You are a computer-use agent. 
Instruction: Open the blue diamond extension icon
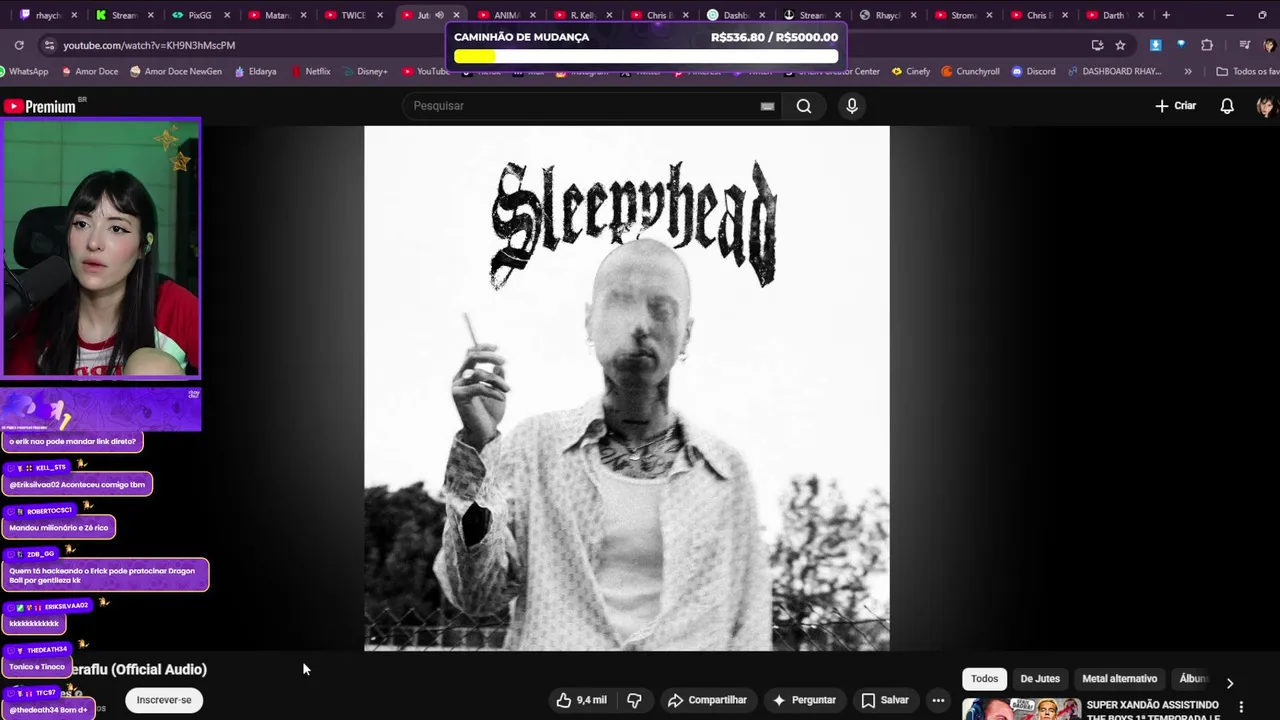point(1181,45)
